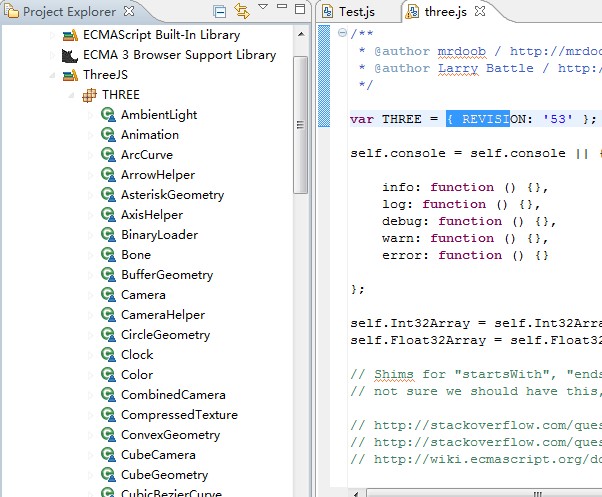This screenshot has height=497, width=602.
Task: Click the 'Larry' author name in comment
Action: (x=458, y=68)
